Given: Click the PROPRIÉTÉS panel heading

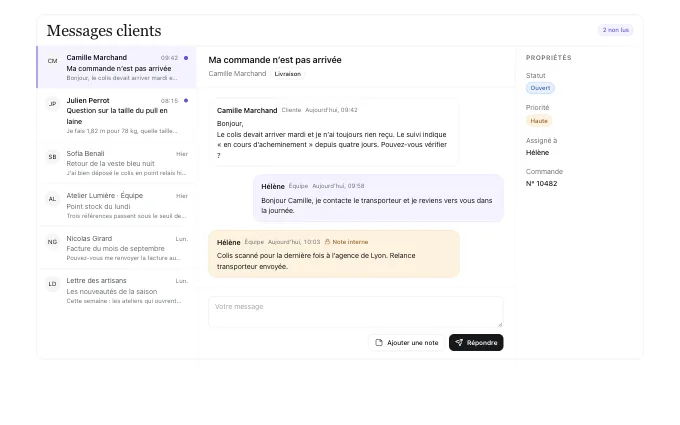Looking at the screenshot, I should (x=549, y=58).
